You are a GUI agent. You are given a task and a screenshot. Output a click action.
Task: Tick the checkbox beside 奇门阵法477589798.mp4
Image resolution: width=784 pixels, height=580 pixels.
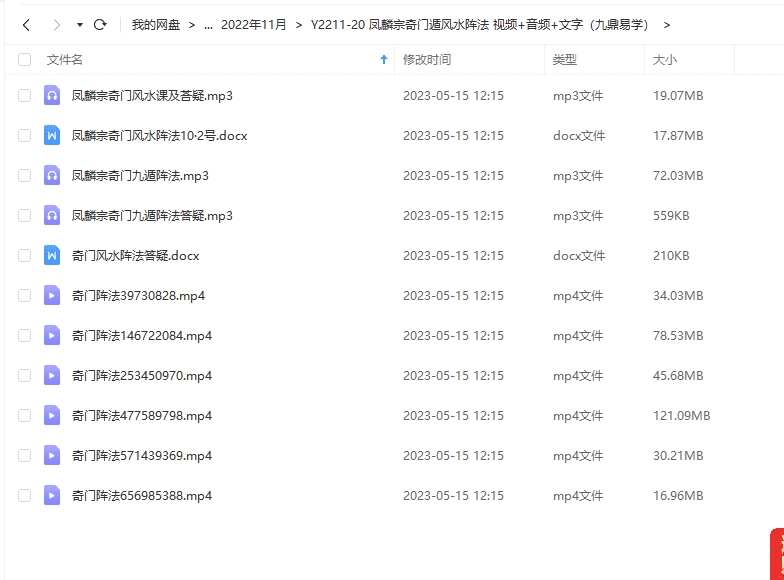[x=24, y=416]
